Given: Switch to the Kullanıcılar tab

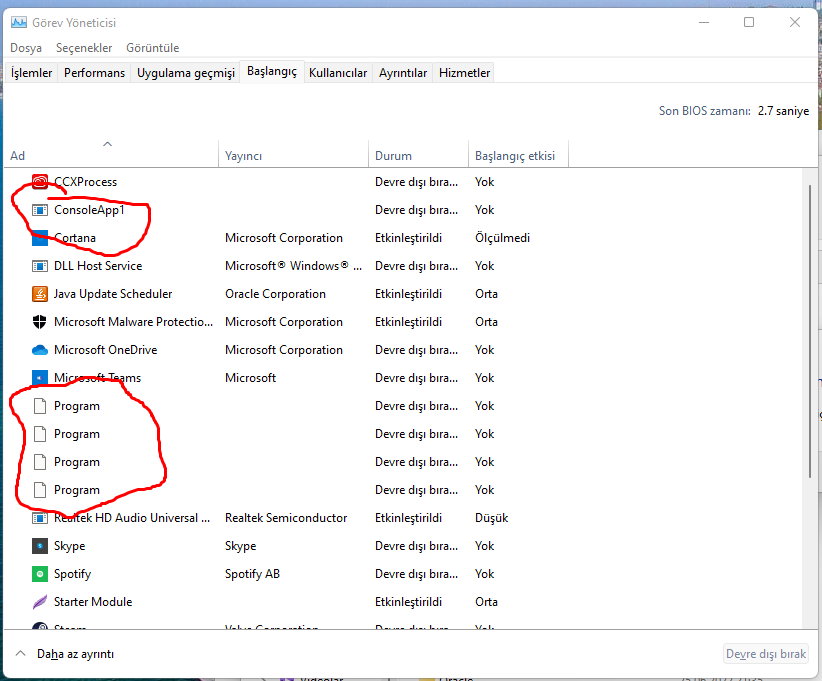Looking at the screenshot, I should click(x=338, y=73).
